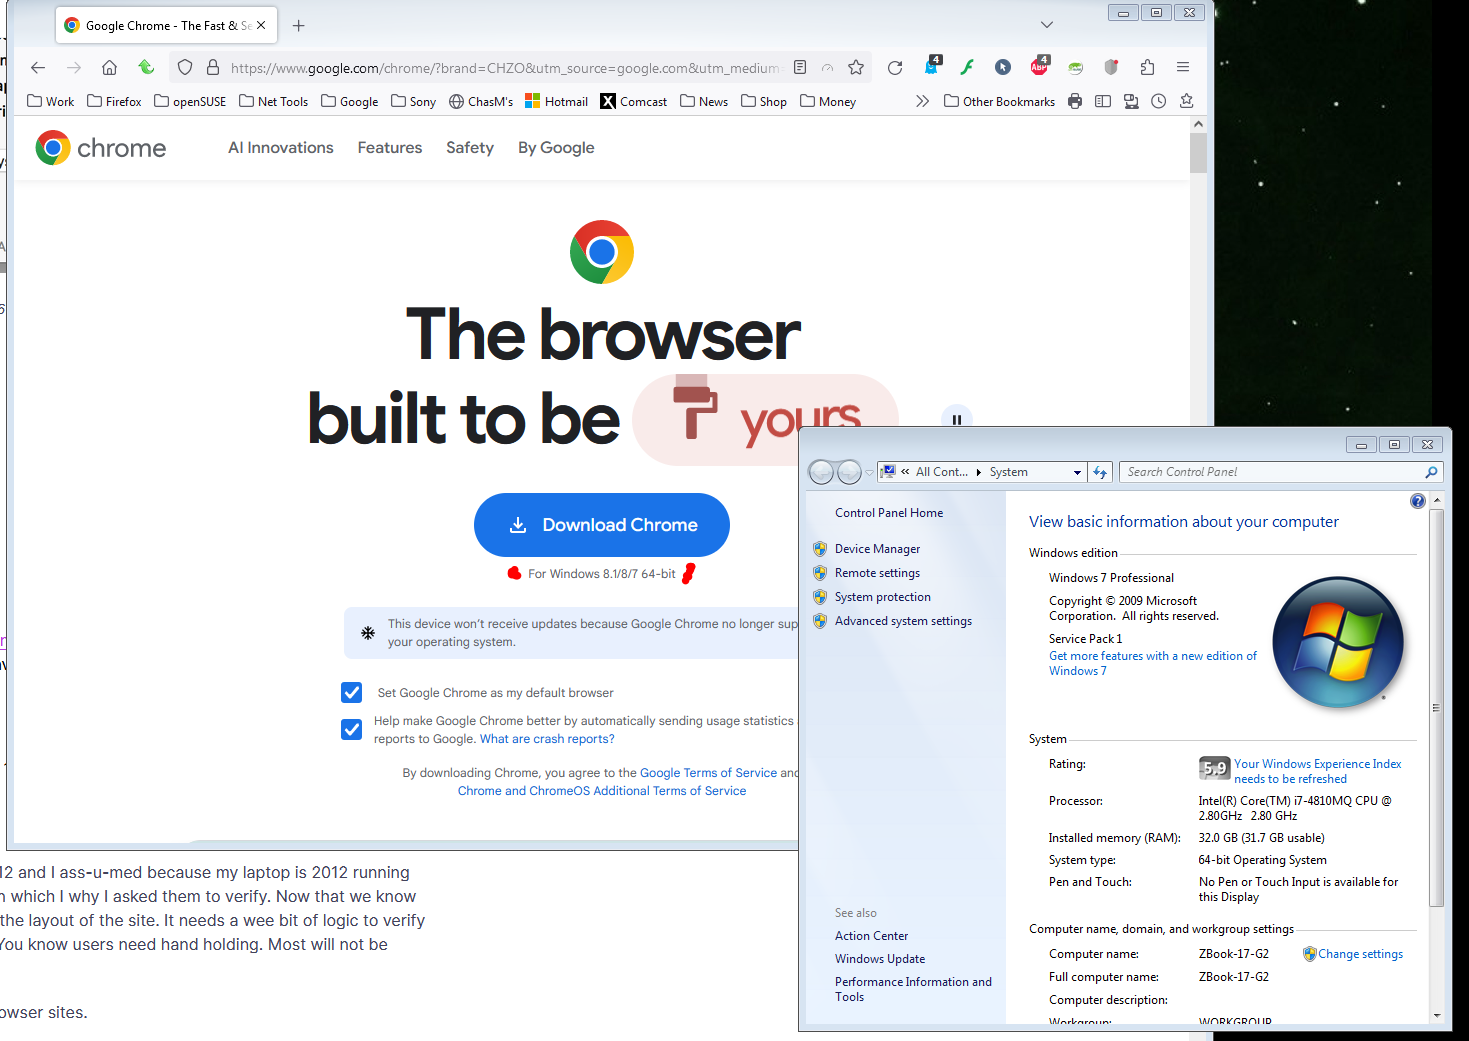Open the list all tabs dropdown arrow

pos(1046,25)
